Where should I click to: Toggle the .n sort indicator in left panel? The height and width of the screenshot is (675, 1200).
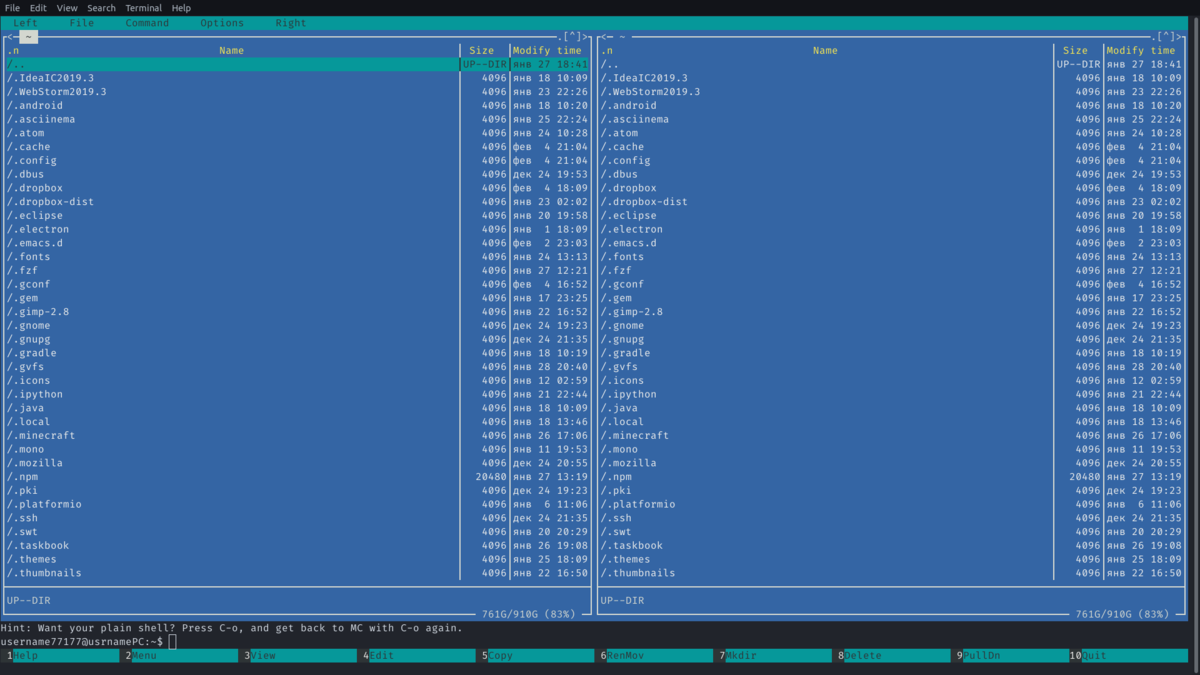coord(13,50)
